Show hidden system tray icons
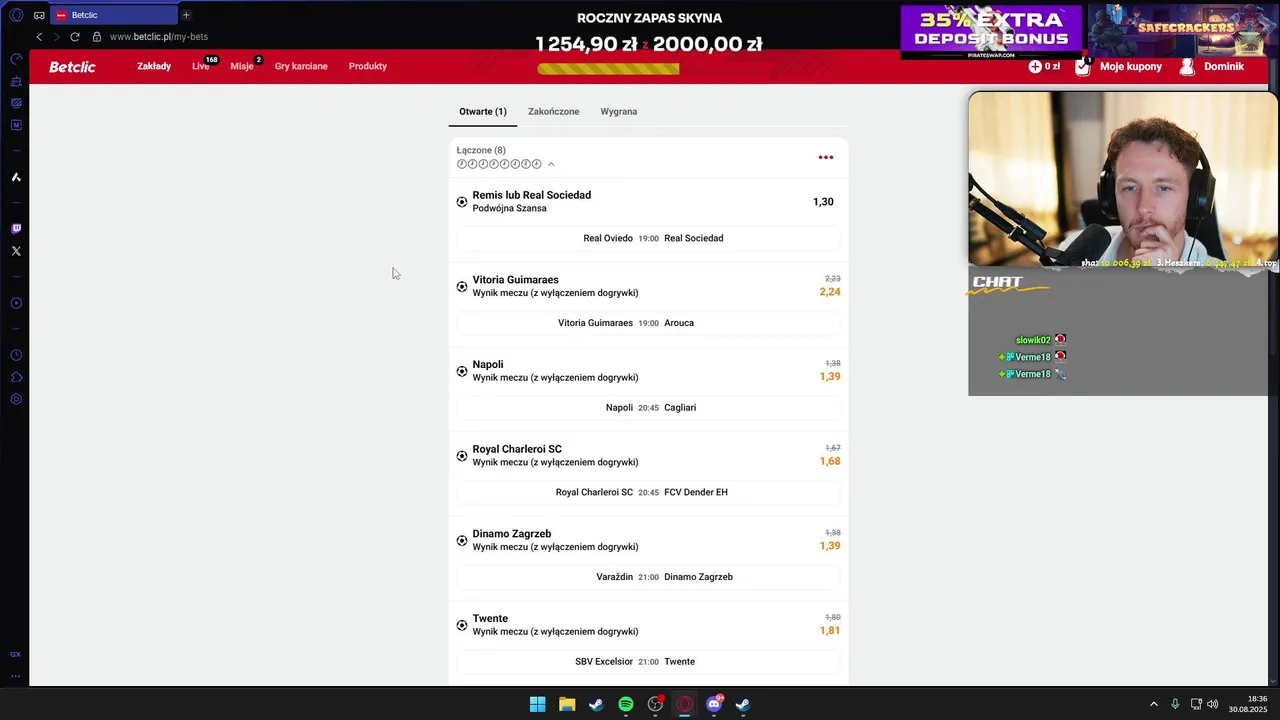The image size is (1280, 720). [1153, 704]
